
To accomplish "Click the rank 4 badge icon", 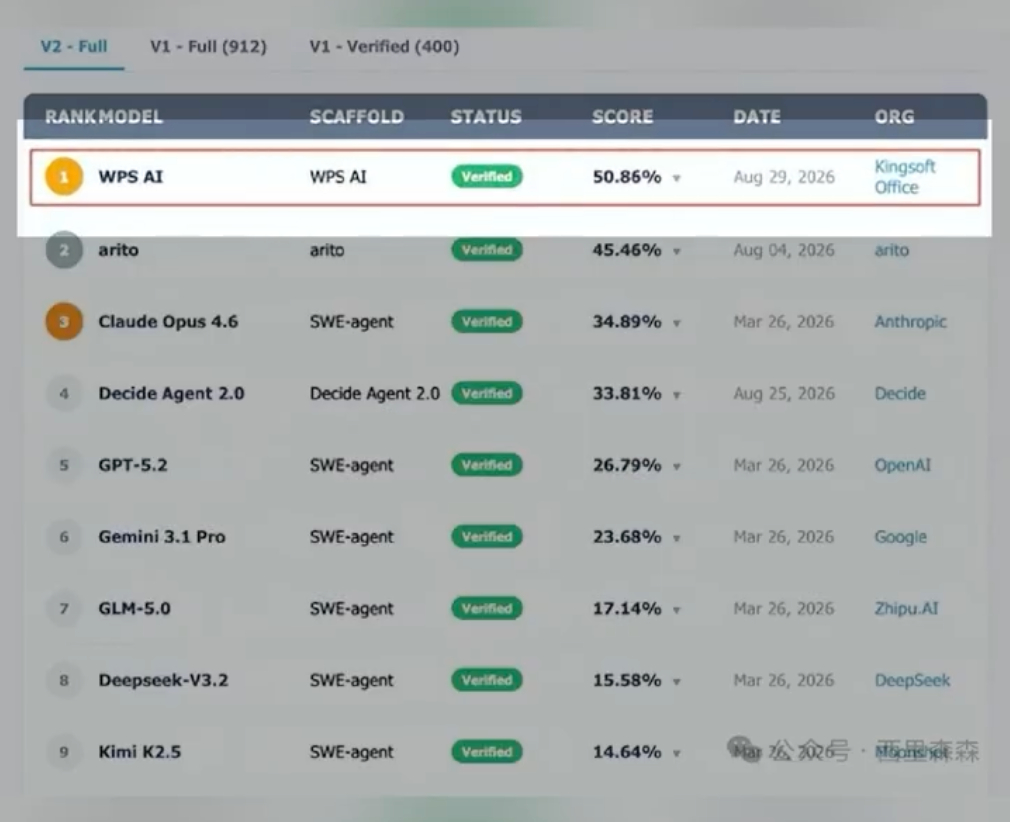I will [x=64, y=393].
